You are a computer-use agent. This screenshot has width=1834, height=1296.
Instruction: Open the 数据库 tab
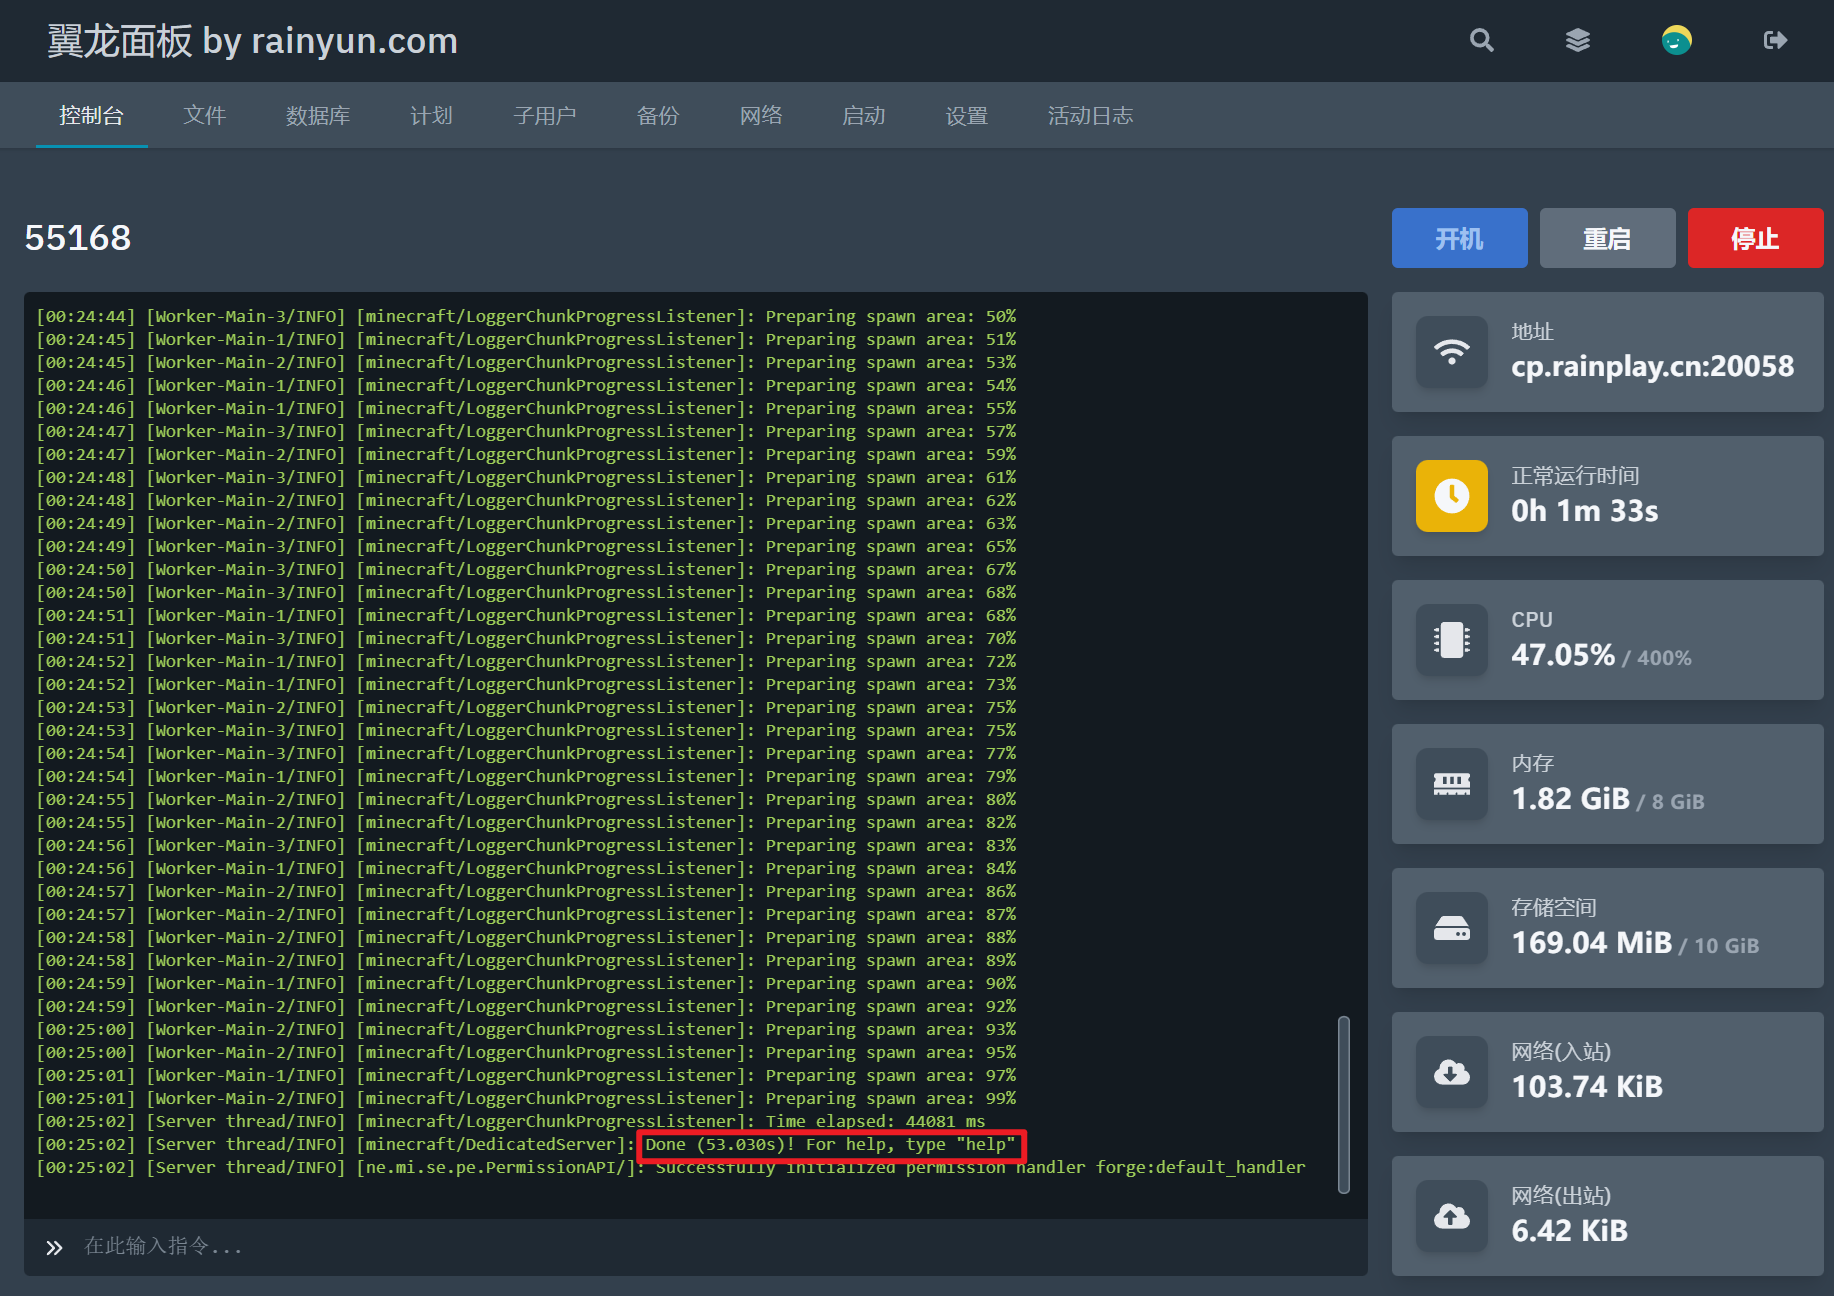coord(318,116)
